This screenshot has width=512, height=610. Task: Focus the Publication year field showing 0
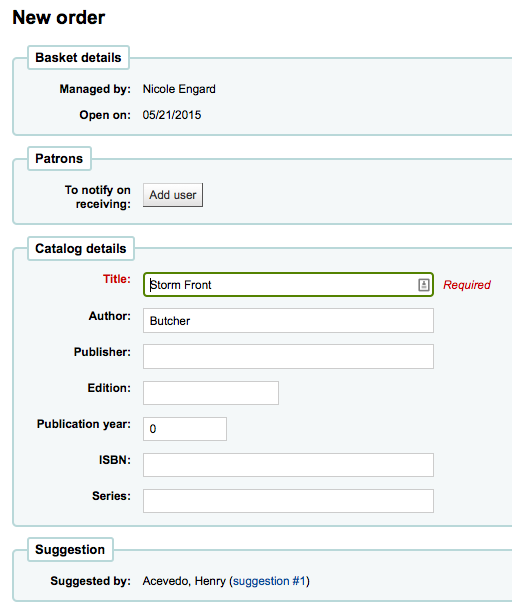pos(185,429)
